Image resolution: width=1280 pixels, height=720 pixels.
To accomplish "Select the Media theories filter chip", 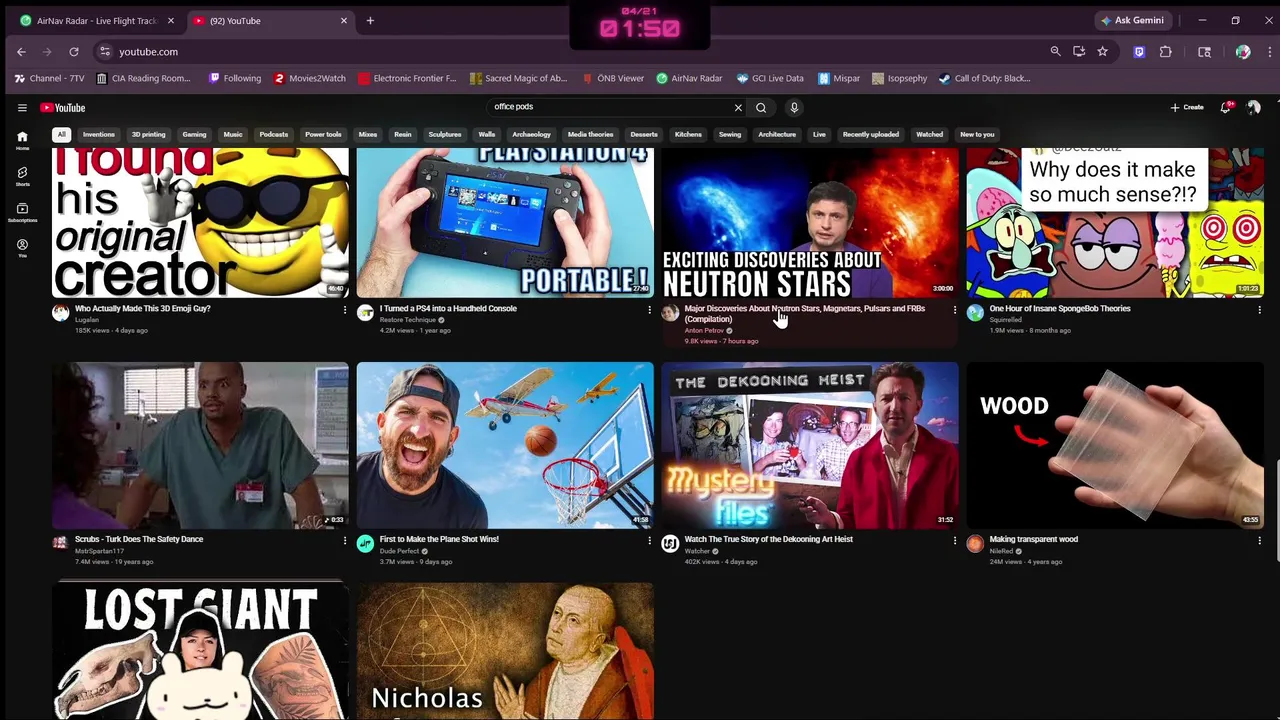I will pyautogui.click(x=590, y=134).
